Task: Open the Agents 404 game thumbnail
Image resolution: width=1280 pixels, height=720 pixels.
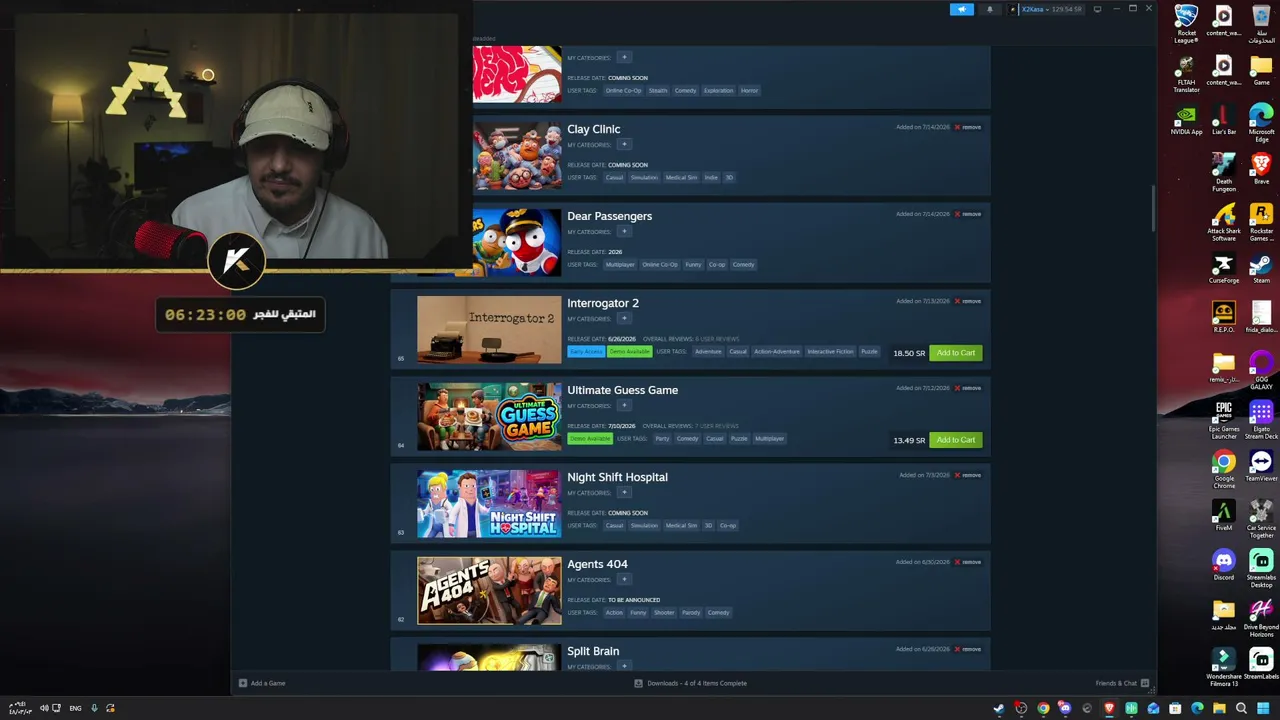Action: pos(489,591)
